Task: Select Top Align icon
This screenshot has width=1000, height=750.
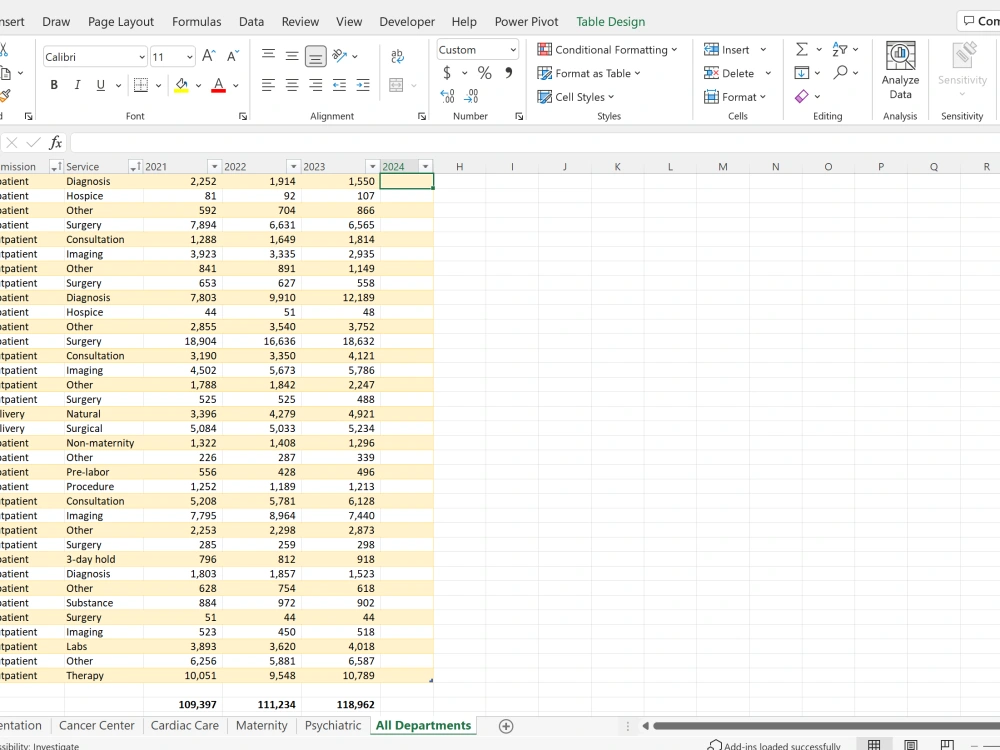Action: coord(268,55)
